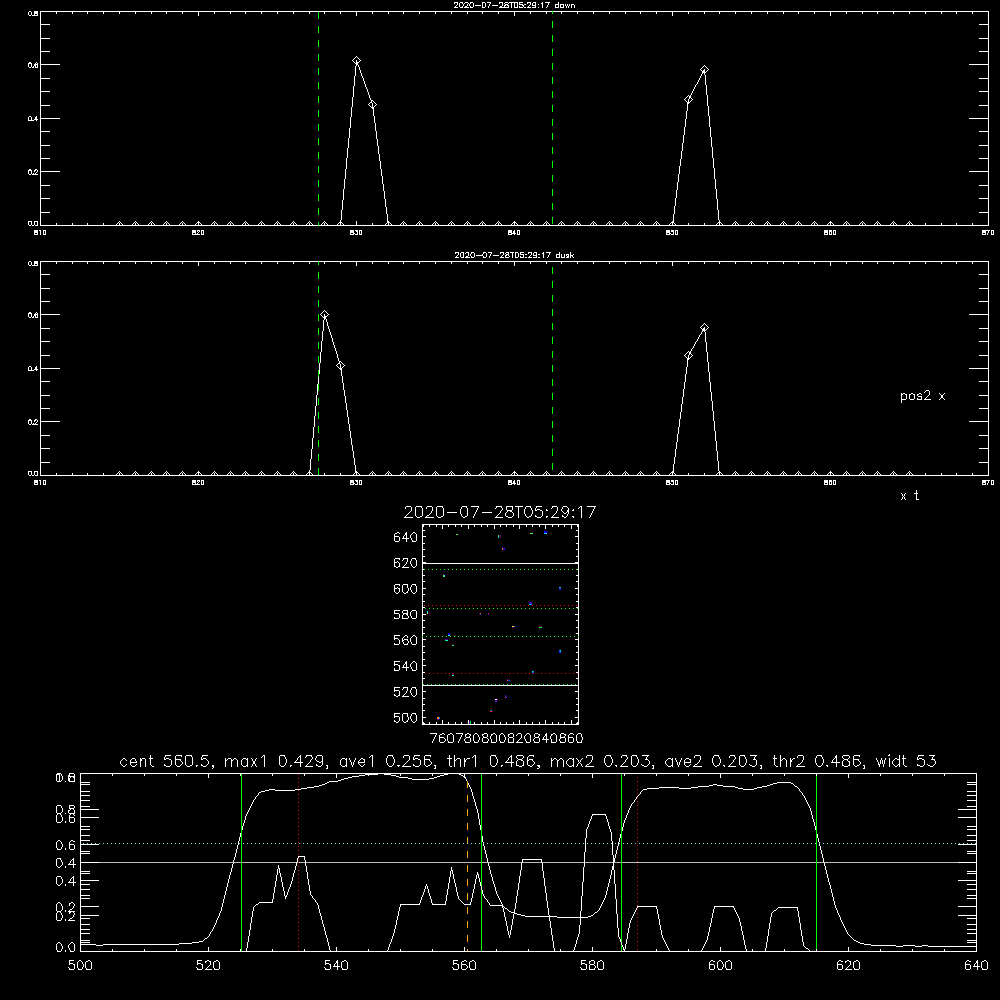Click solid white horizontal line in bottom plot

528,862
